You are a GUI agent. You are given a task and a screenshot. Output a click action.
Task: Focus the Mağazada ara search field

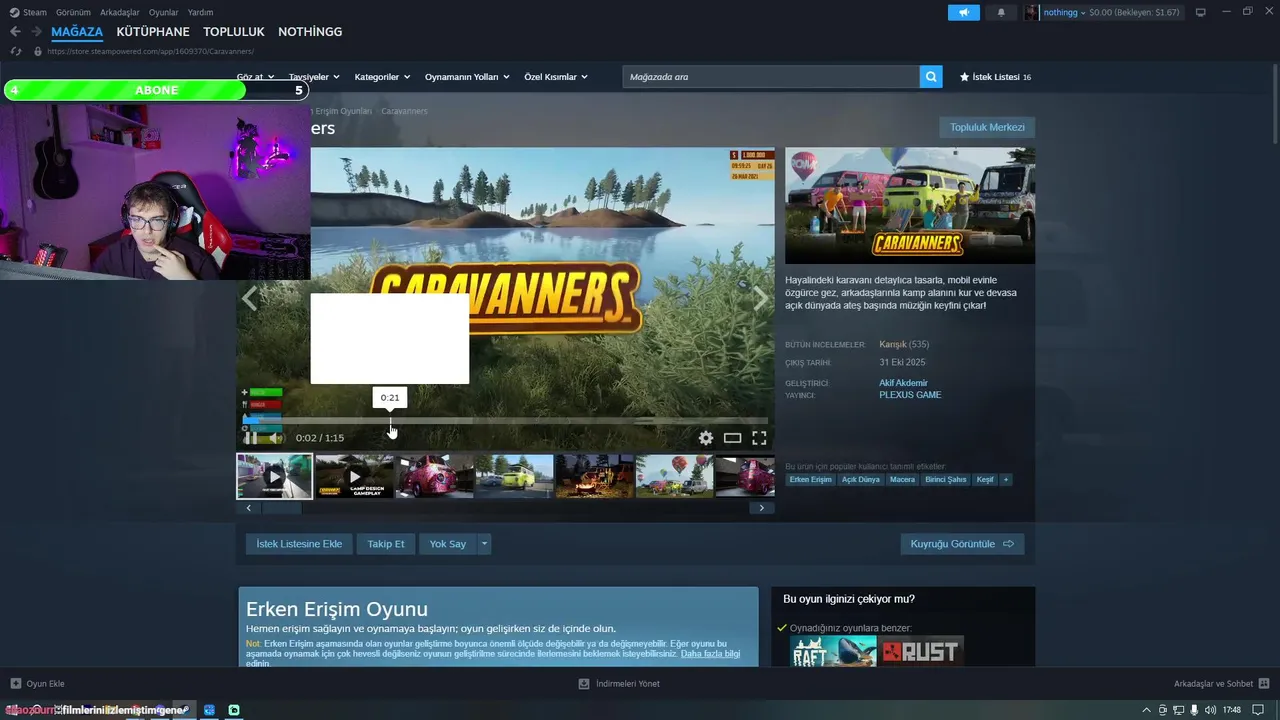click(771, 77)
